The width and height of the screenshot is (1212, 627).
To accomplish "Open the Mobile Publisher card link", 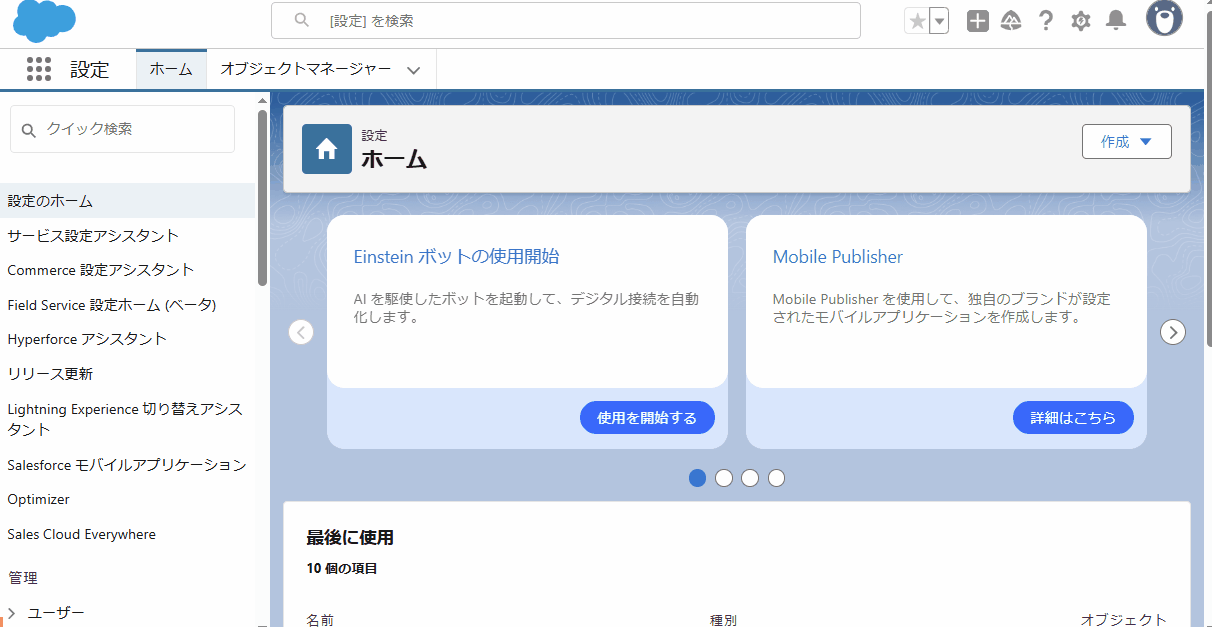I will click(838, 257).
